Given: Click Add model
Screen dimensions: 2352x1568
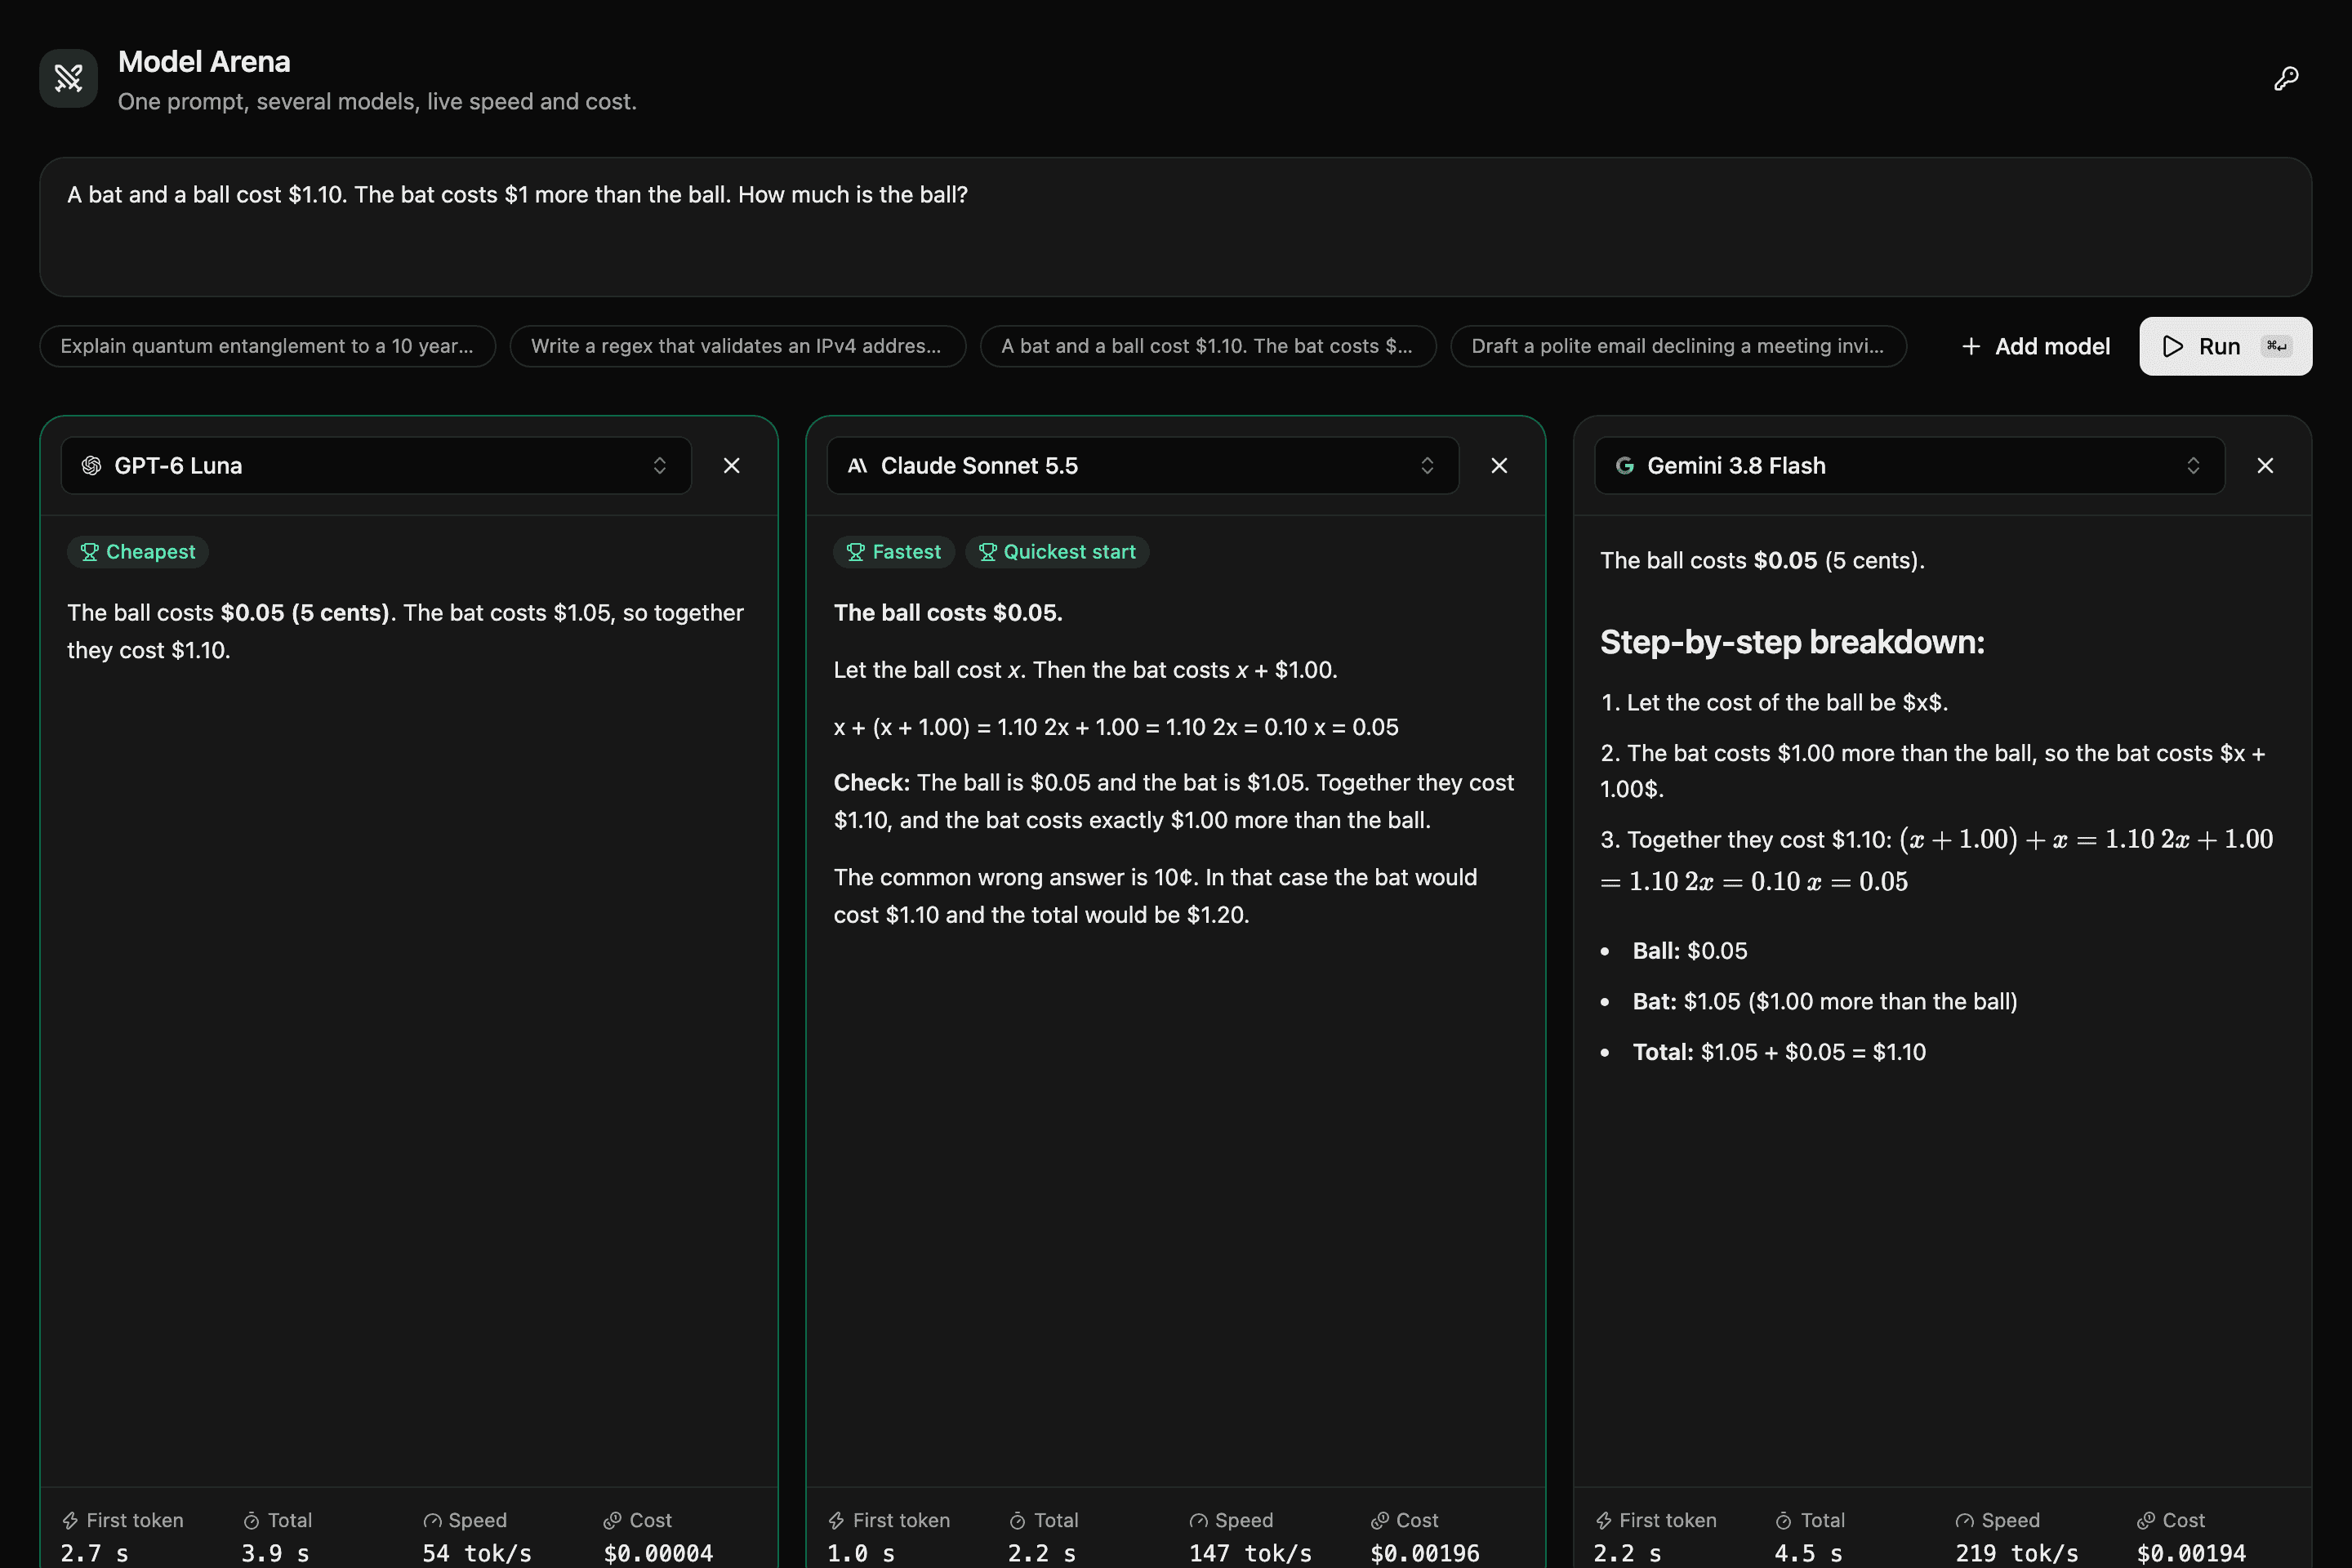Looking at the screenshot, I should coord(2035,346).
